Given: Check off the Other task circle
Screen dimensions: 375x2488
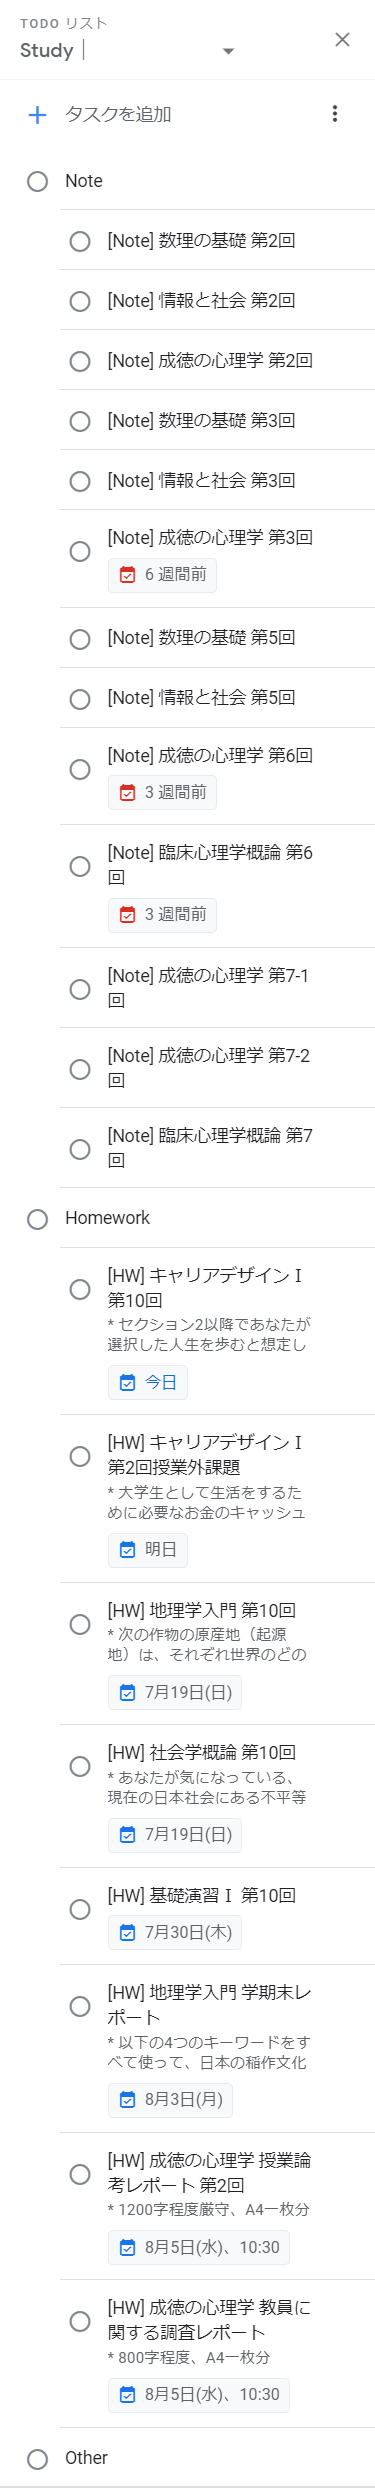Looking at the screenshot, I should pyautogui.click(x=38, y=2459).
